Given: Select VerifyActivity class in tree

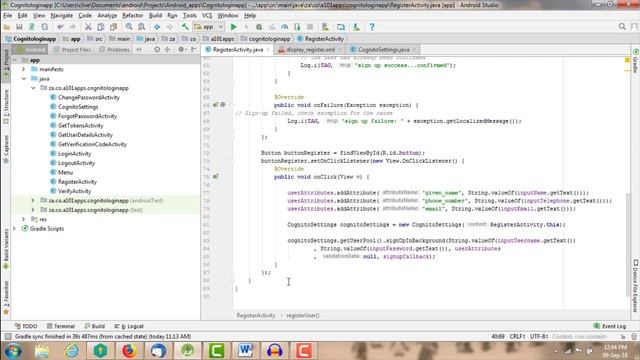Looking at the screenshot, I should (x=74, y=191).
